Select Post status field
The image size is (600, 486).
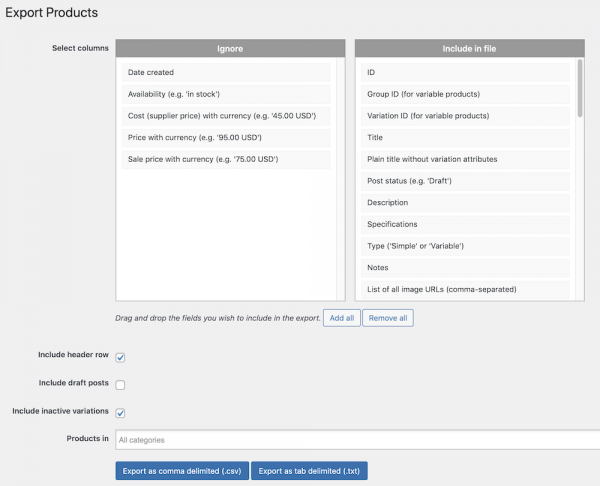[x=465, y=181]
